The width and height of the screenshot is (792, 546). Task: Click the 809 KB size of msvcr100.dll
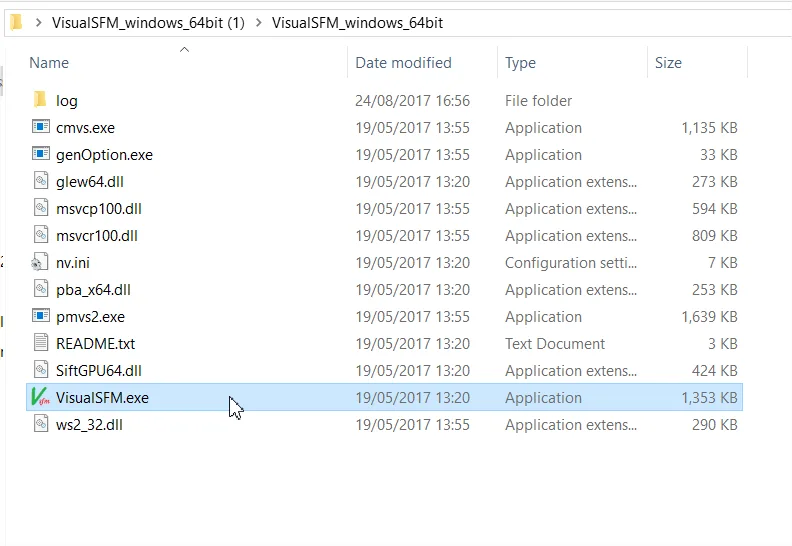[715, 236]
